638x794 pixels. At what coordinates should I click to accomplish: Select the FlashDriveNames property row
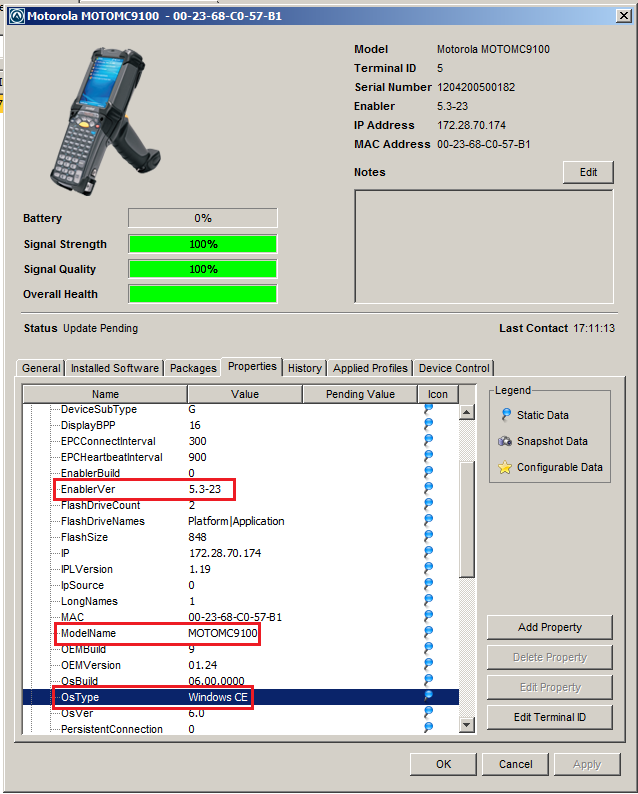(x=241, y=521)
